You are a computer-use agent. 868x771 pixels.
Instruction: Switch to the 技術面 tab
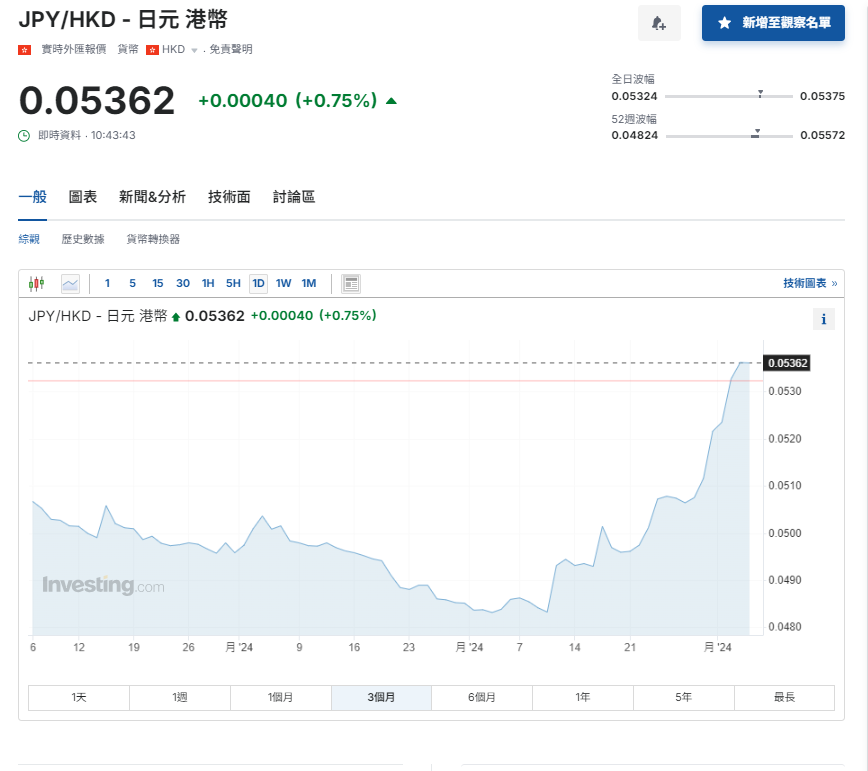click(228, 196)
